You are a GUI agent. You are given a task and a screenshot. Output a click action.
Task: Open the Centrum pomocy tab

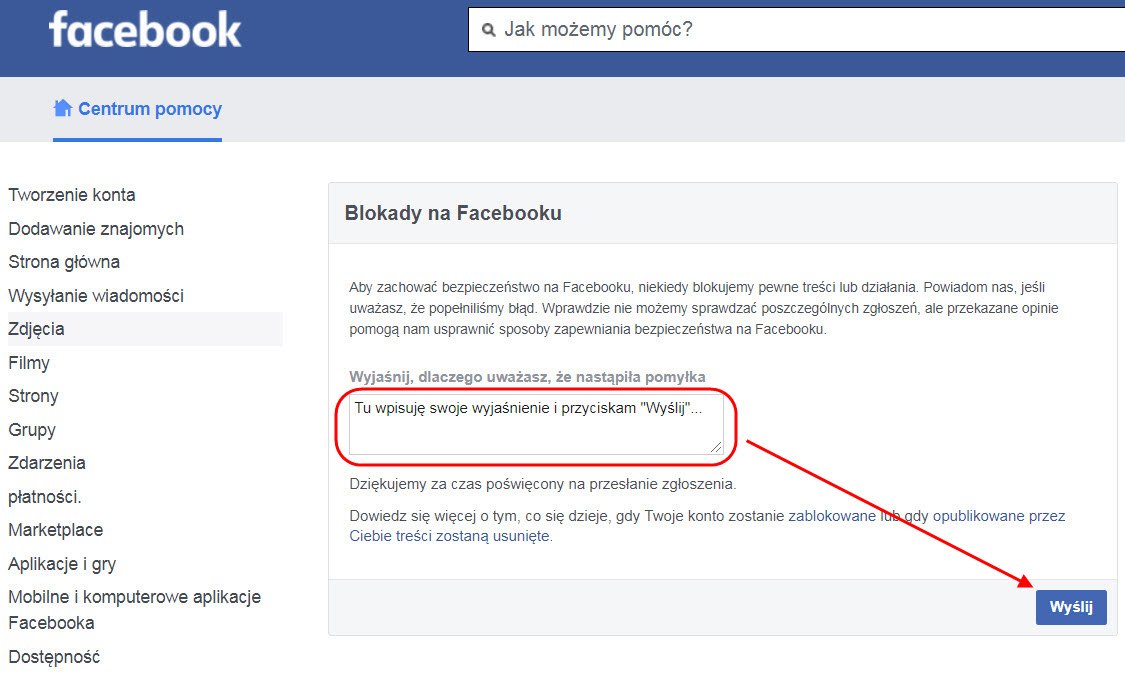[149, 109]
